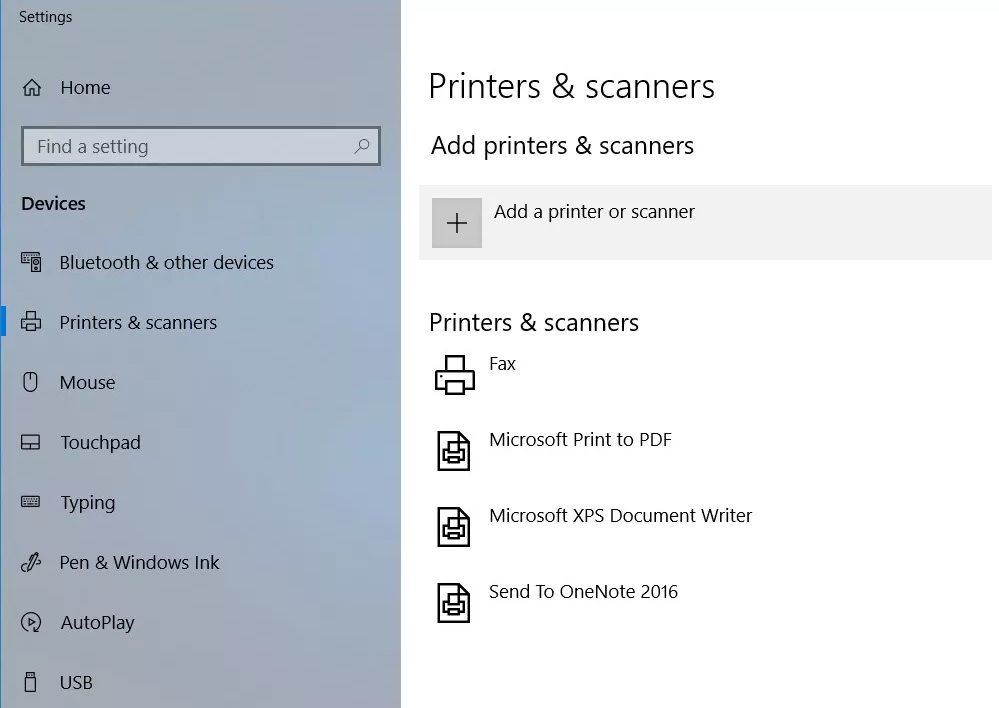Image resolution: width=999 pixels, height=708 pixels.
Task: Select the Printers & scanners sidebar icon
Action: 31,322
